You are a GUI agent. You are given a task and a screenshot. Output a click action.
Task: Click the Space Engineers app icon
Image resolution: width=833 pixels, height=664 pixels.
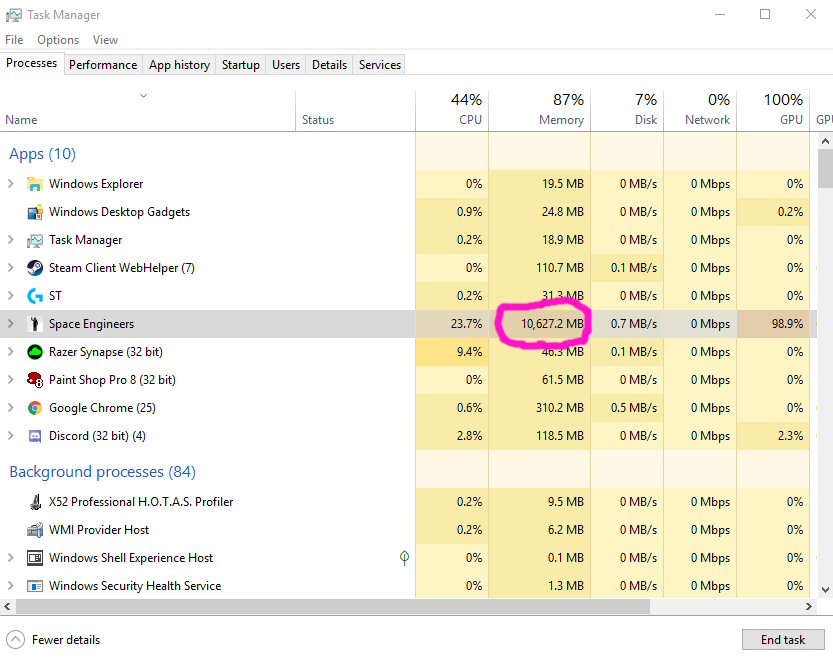(34, 324)
